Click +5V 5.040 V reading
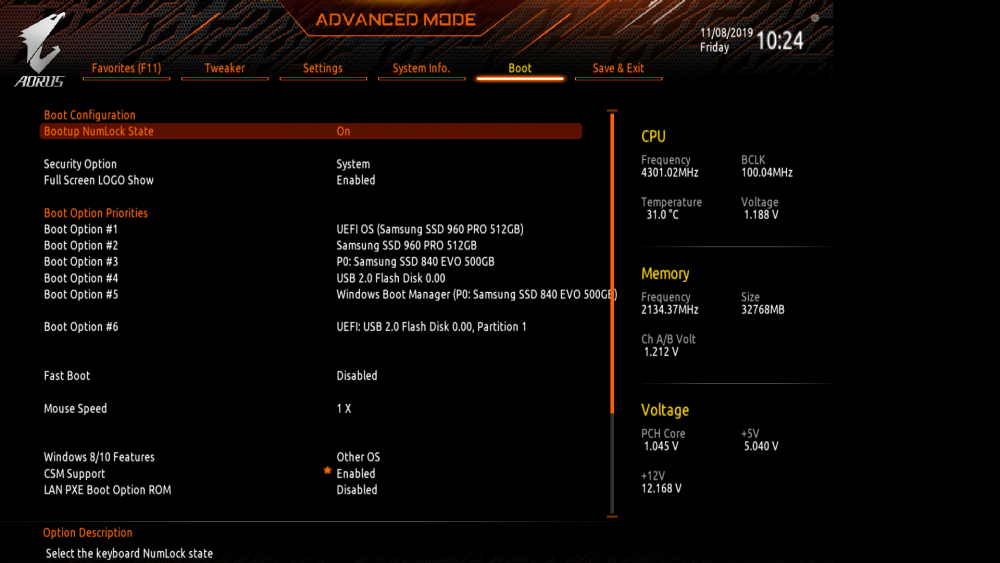 (761, 446)
